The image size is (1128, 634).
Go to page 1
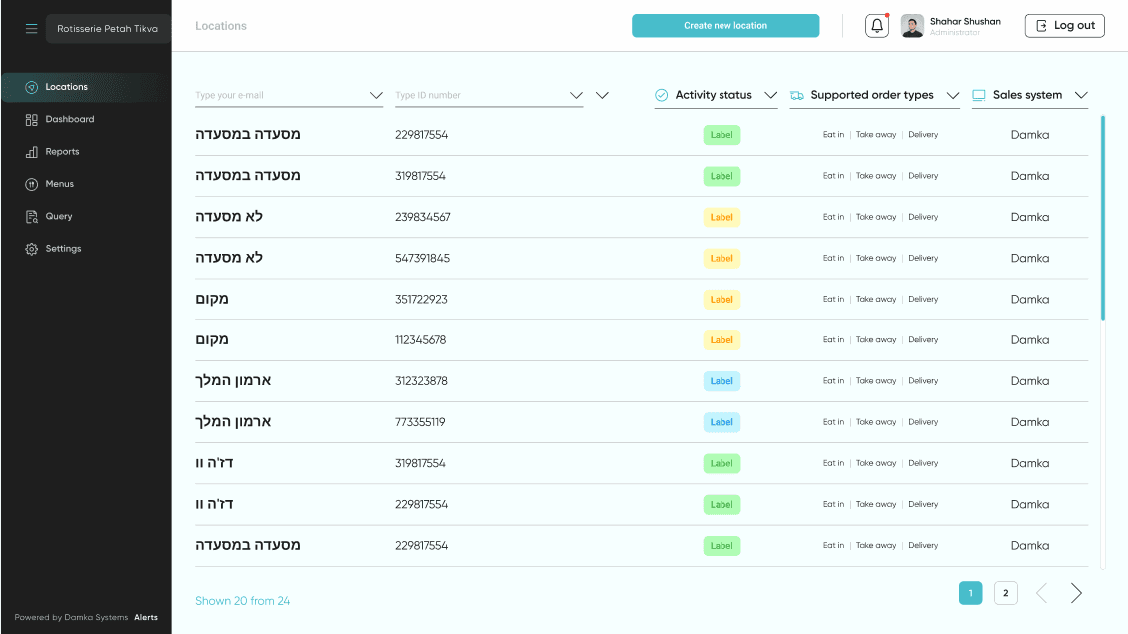[x=970, y=593]
